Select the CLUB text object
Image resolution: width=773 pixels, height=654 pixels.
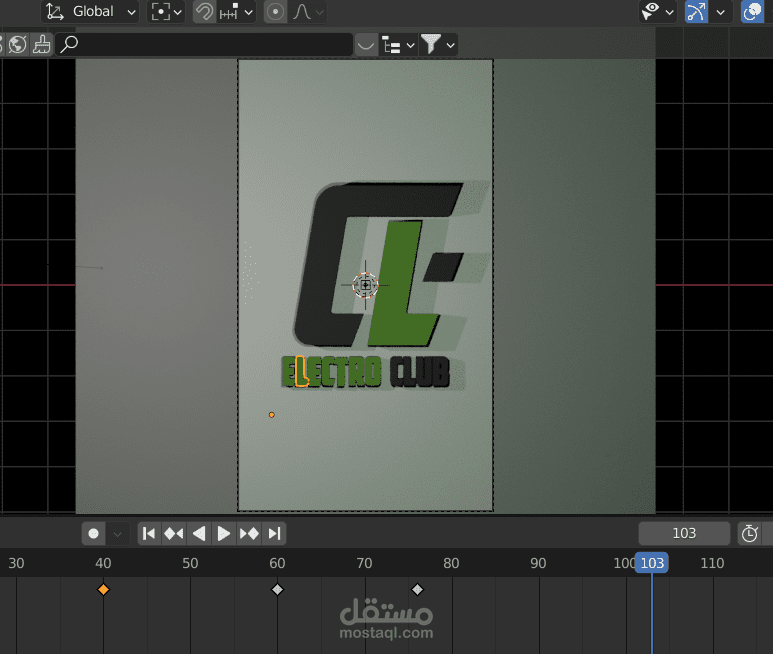coord(420,372)
